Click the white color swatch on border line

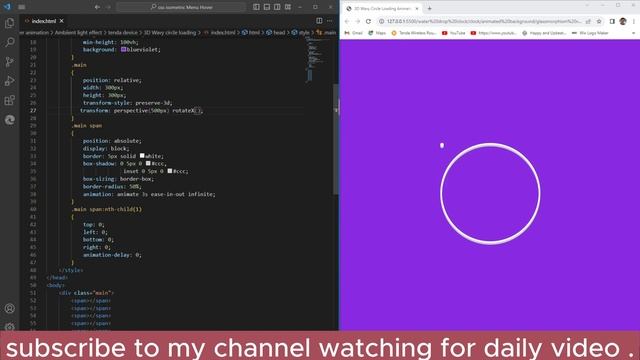click(x=142, y=156)
